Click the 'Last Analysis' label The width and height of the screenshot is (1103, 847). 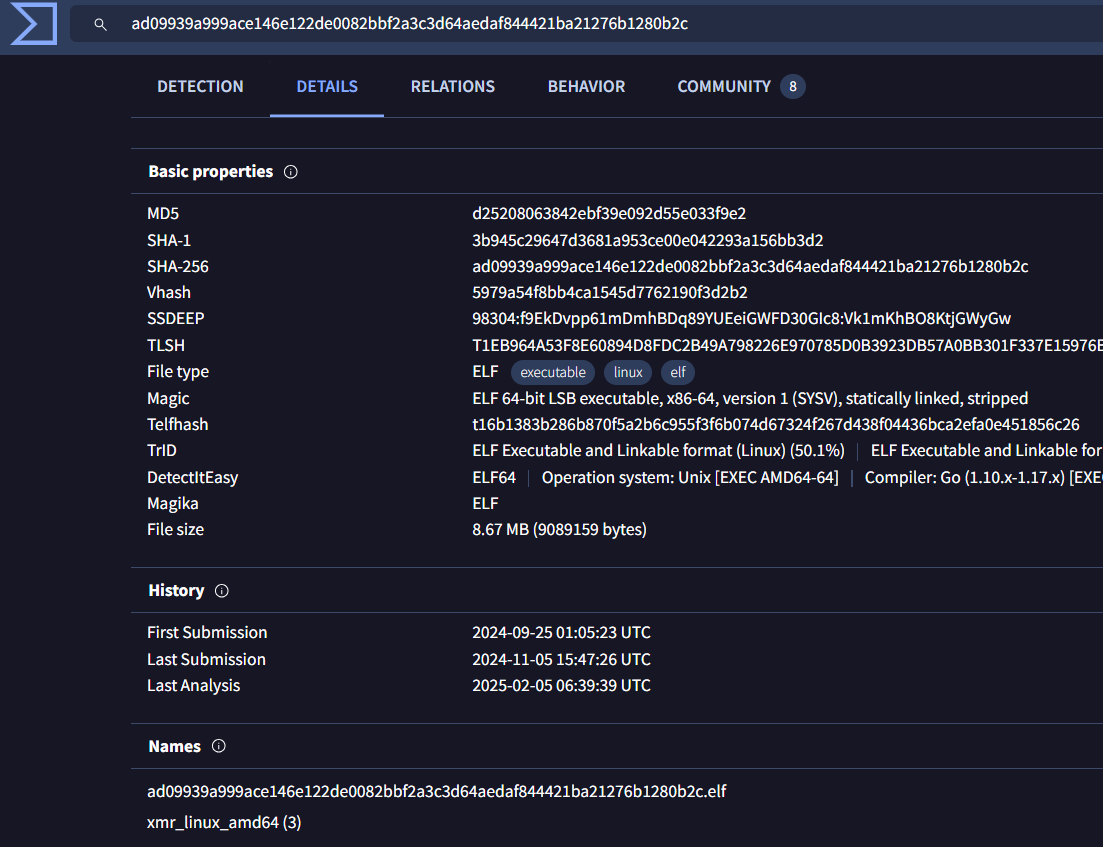(x=193, y=686)
